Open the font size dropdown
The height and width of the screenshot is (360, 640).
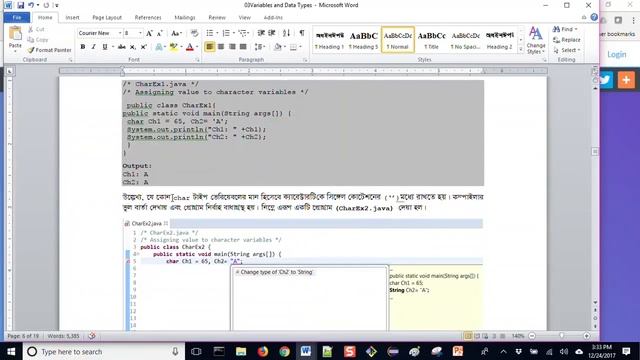pyautogui.click(x=140, y=33)
